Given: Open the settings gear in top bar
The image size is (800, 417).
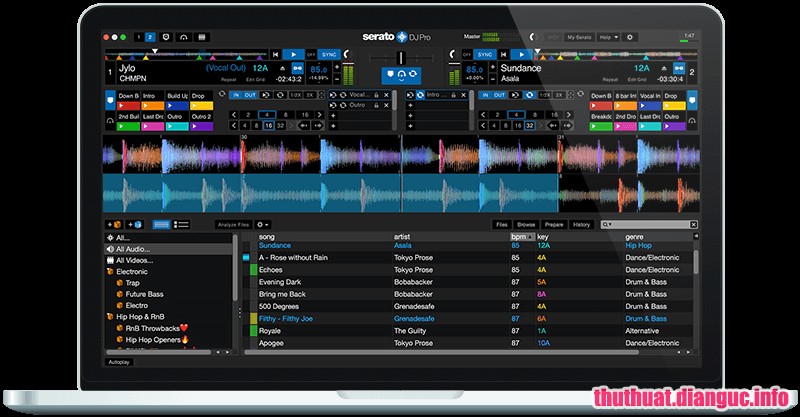Looking at the screenshot, I should 630,37.
